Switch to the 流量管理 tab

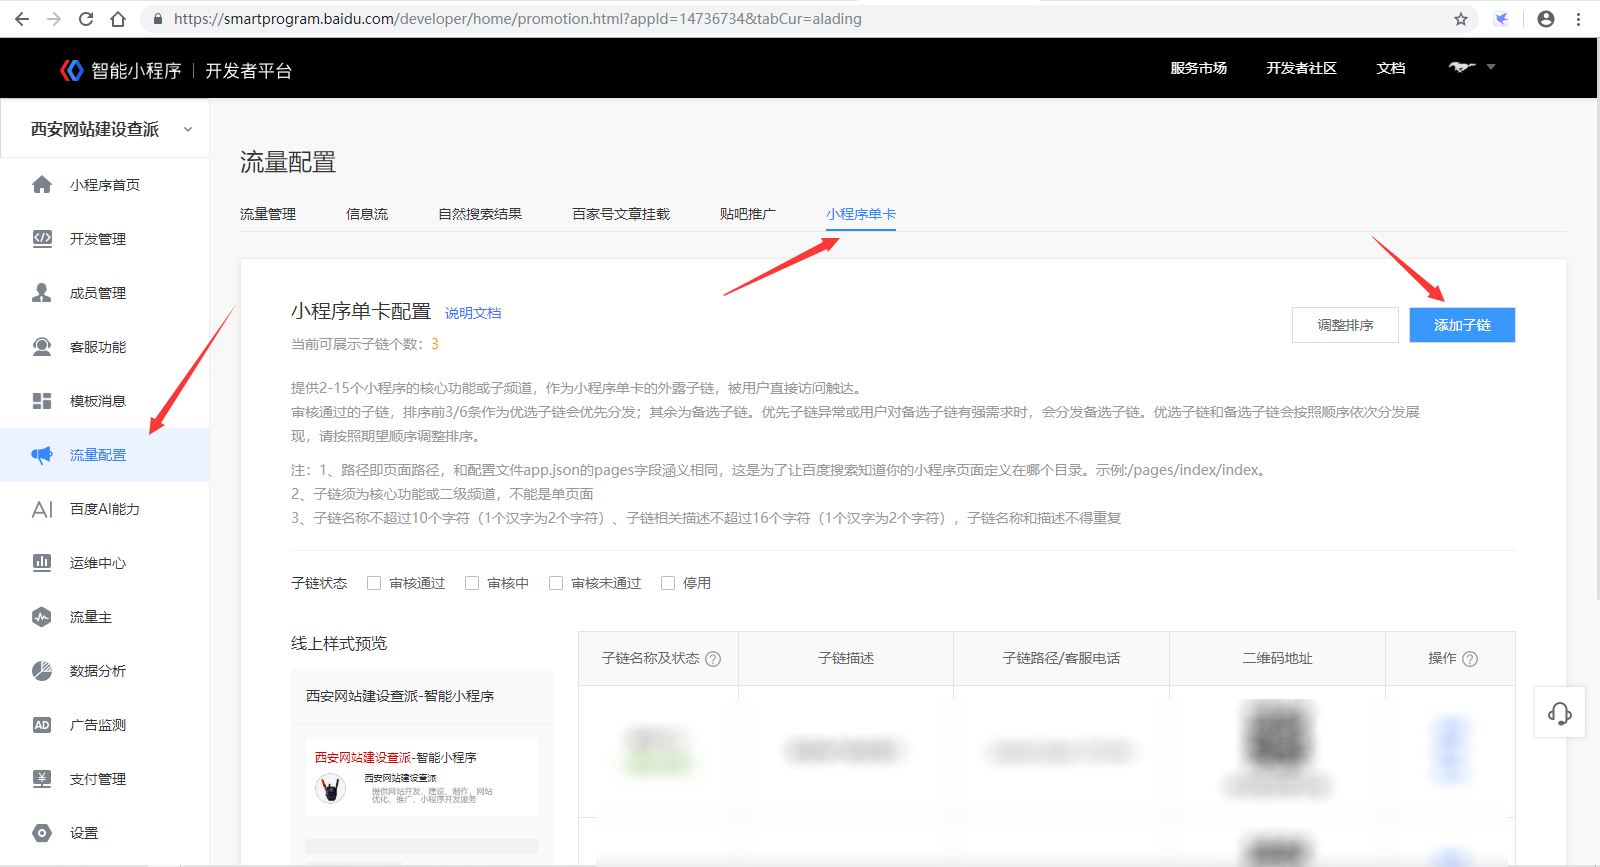coord(268,214)
